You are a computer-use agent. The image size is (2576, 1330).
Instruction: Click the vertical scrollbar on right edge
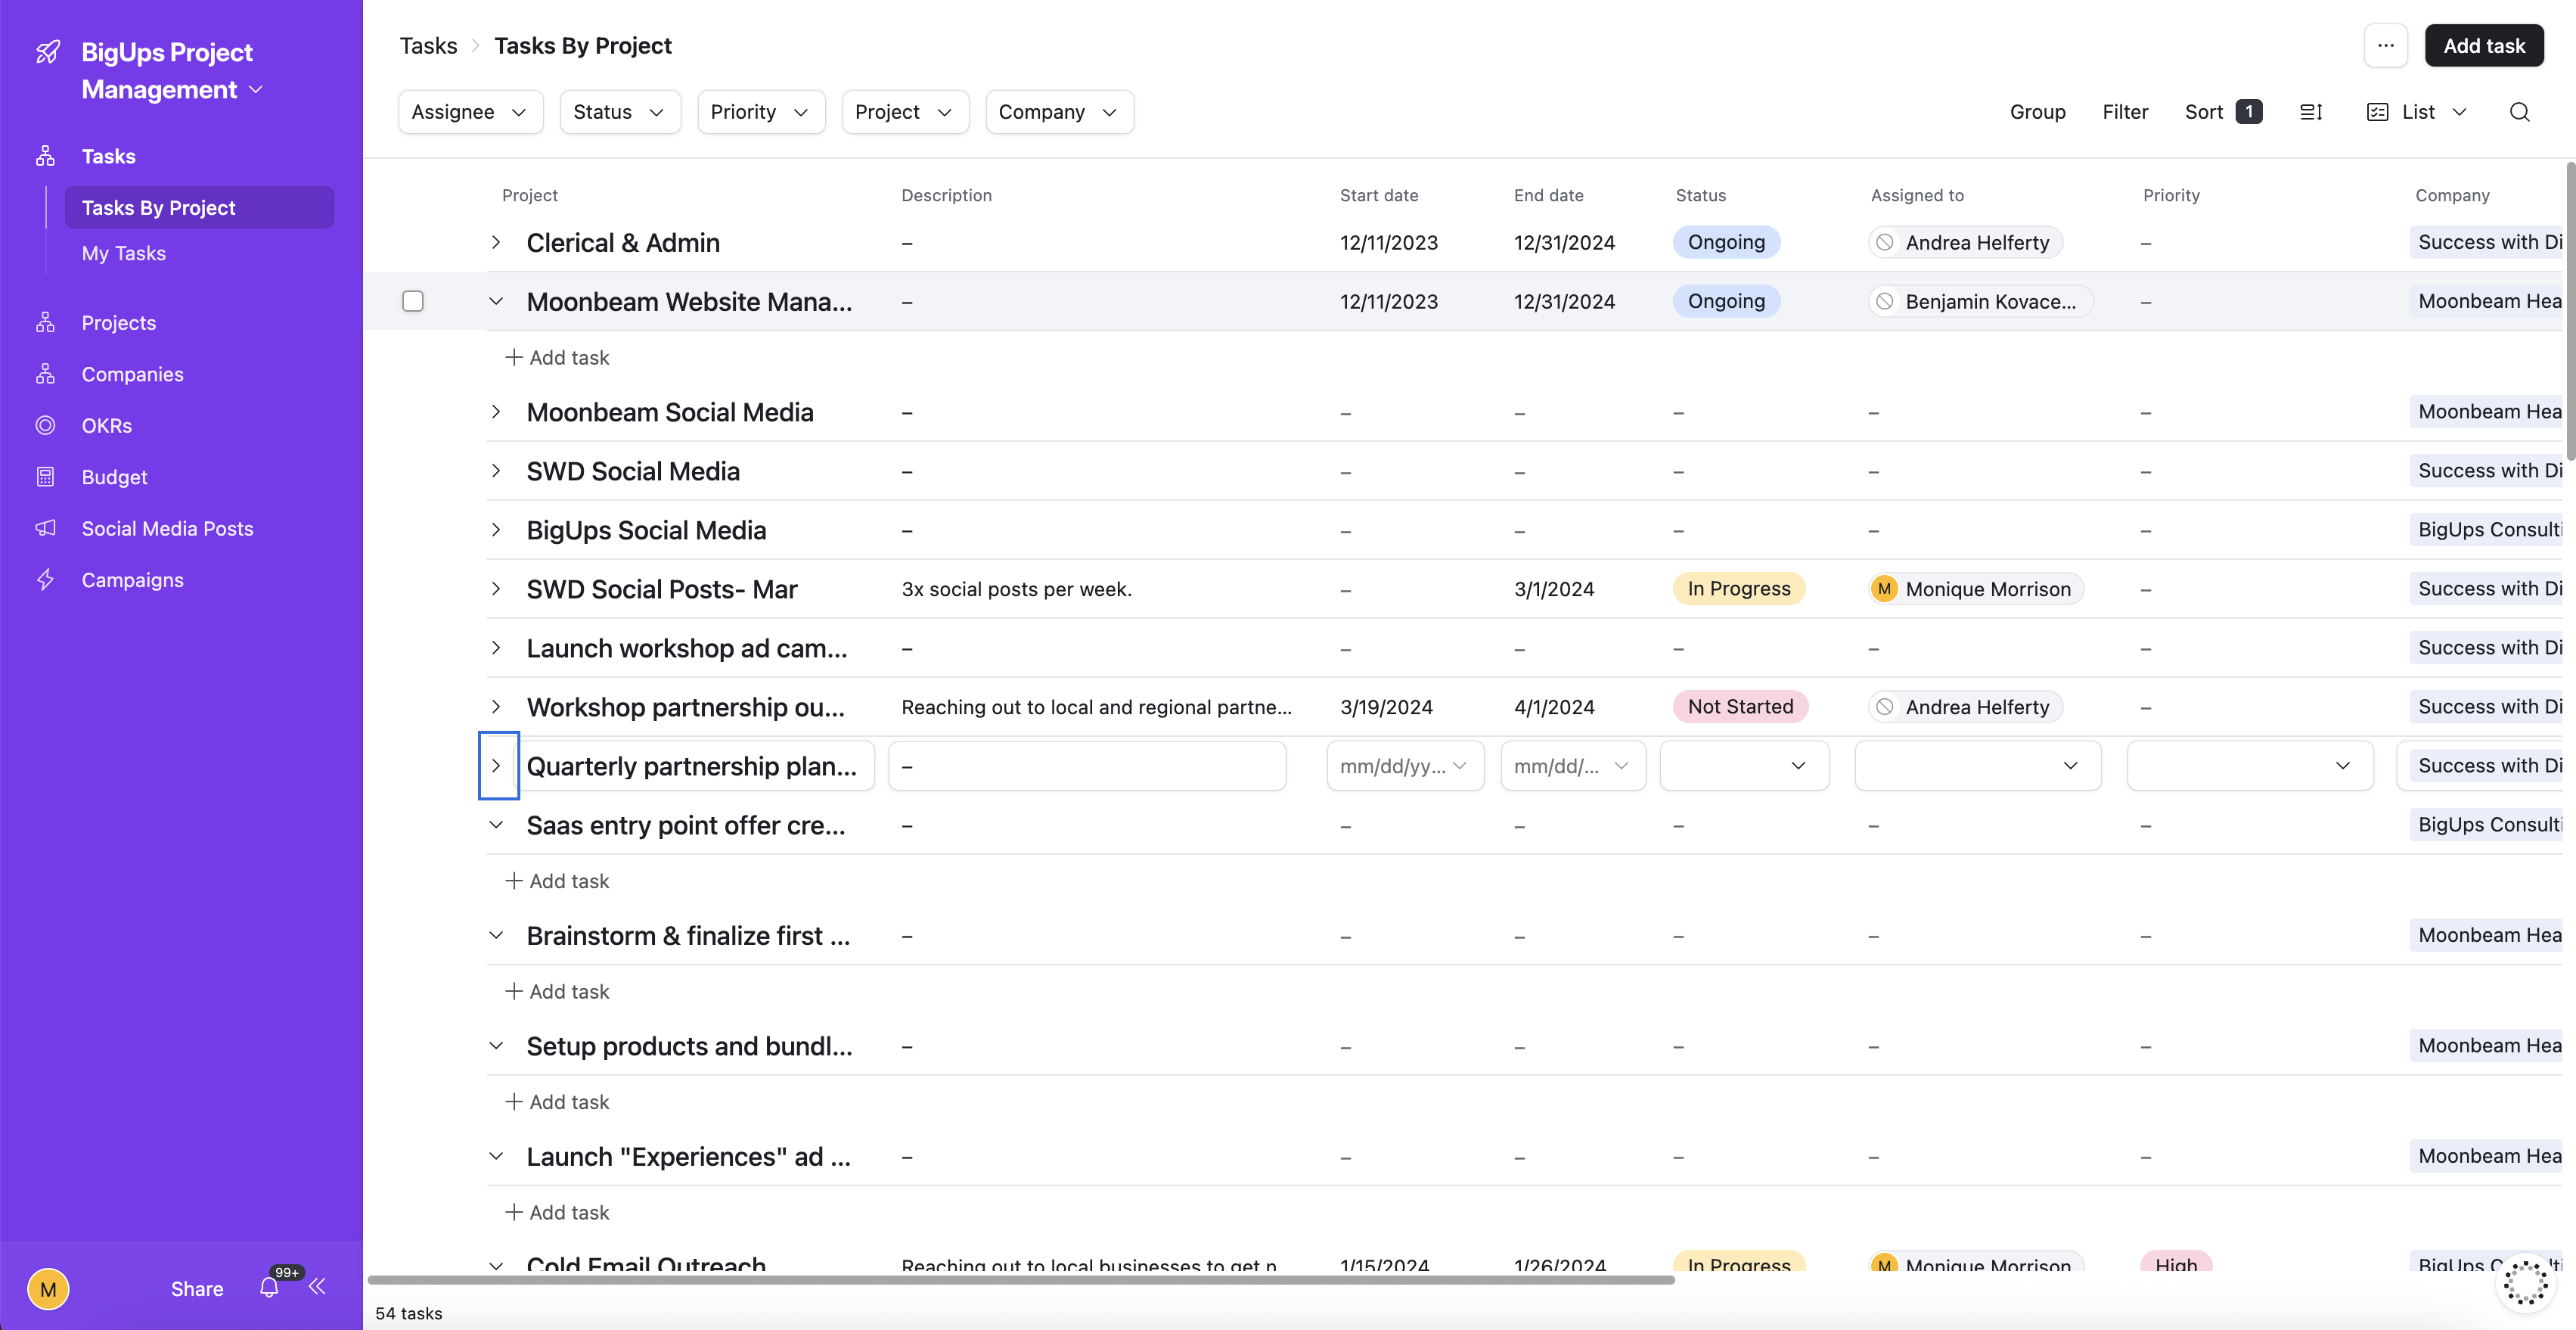(2569, 310)
